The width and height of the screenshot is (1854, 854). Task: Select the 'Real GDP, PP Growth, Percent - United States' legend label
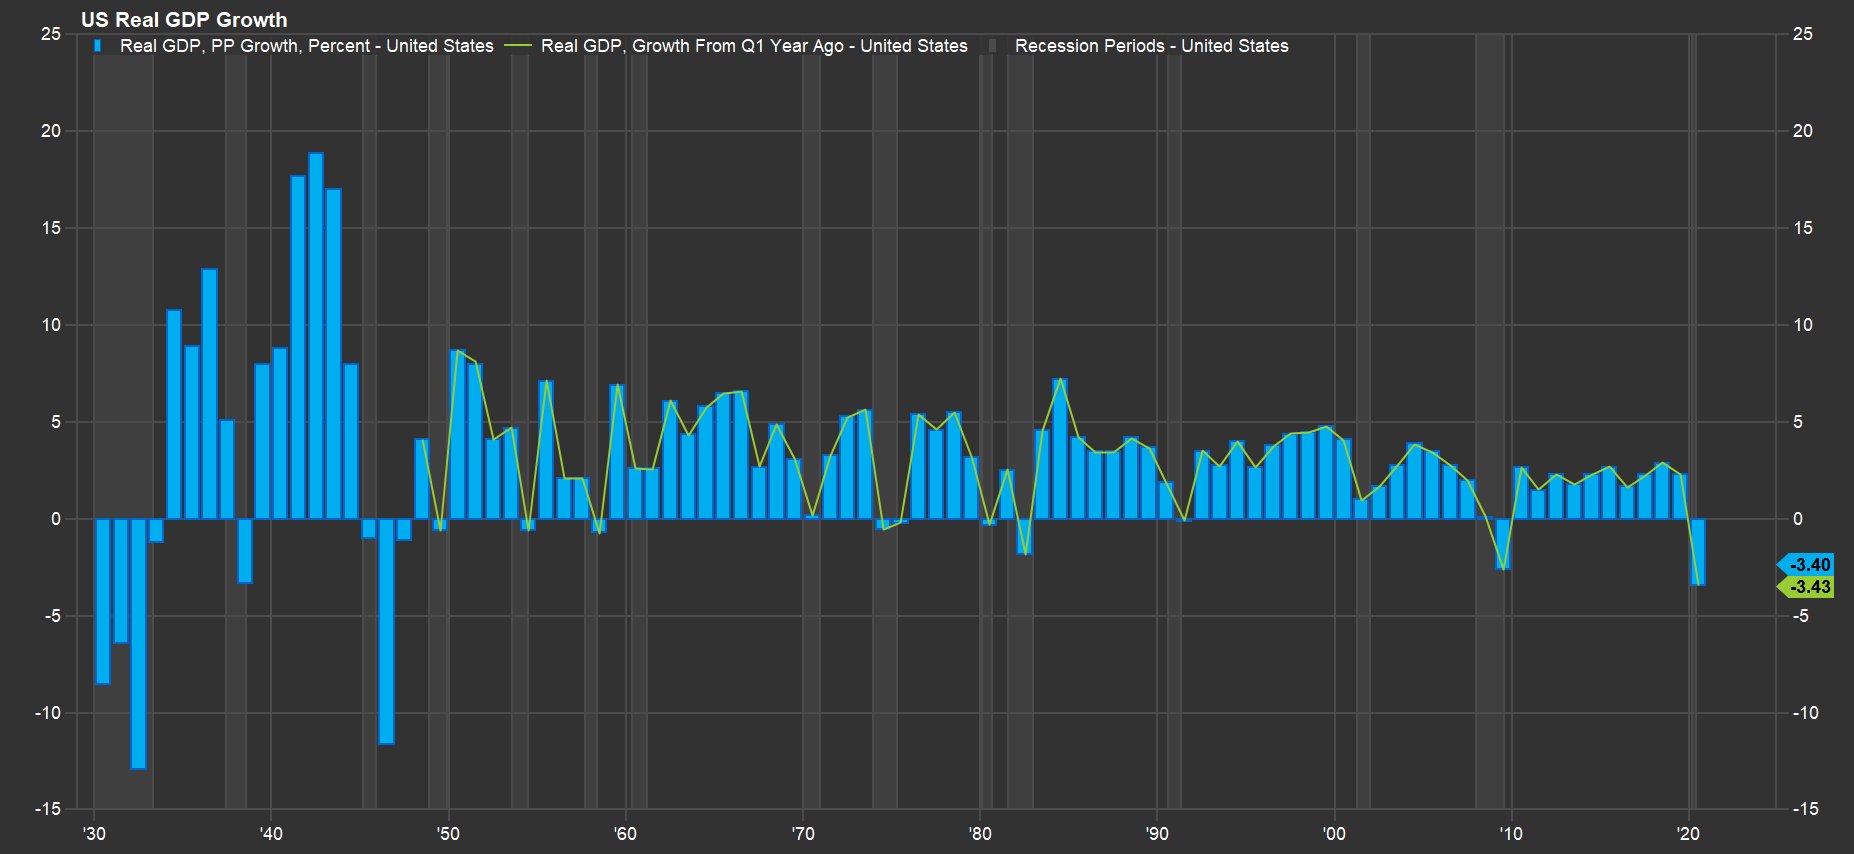tap(307, 46)
